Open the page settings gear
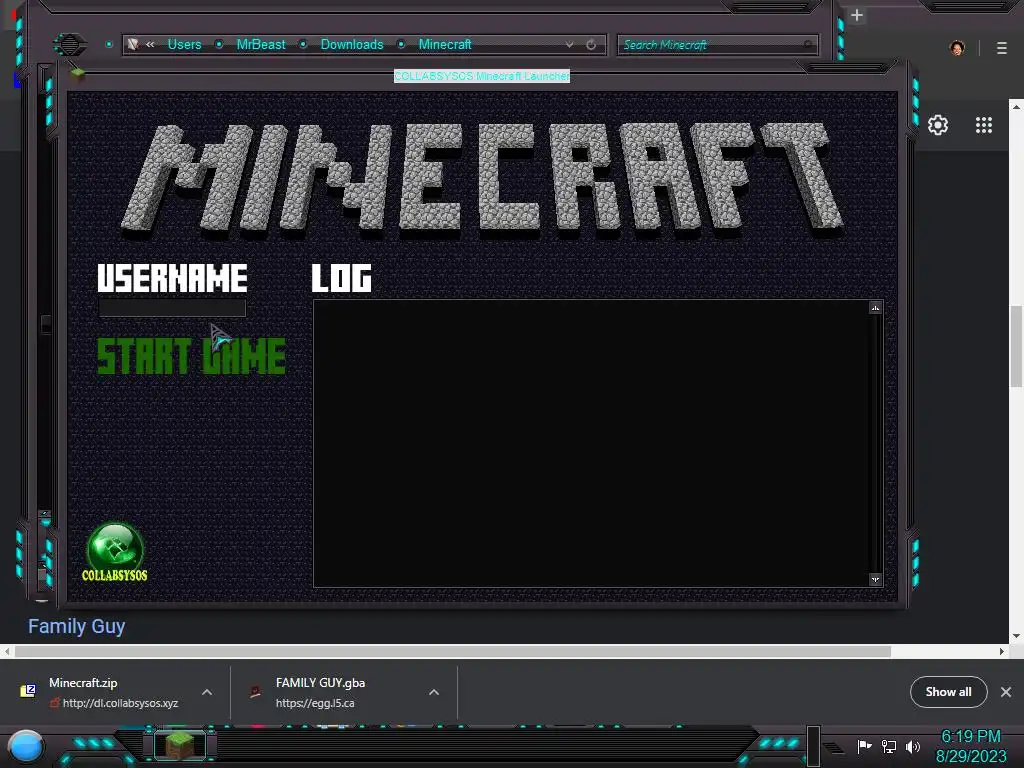The height and width of the screenshot is (768, 1024). pyautogui.click(x=938, y=125)
